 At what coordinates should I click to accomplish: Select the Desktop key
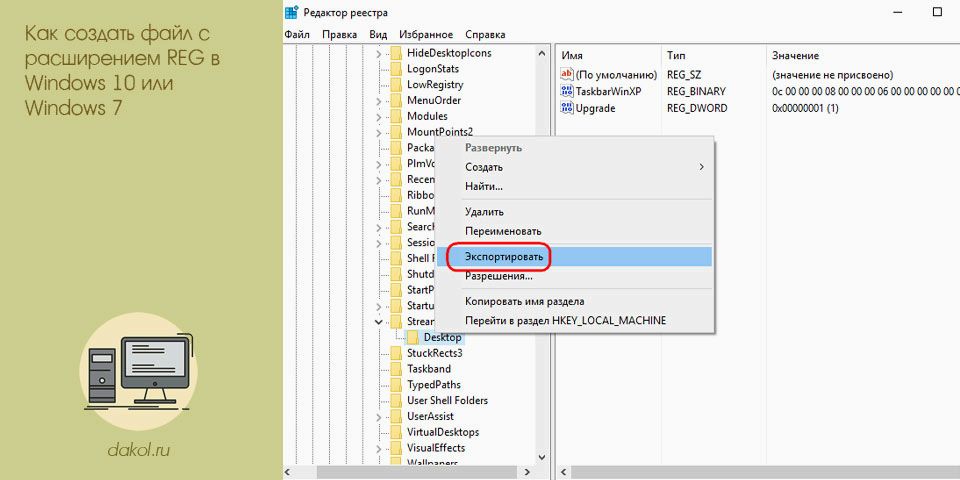442,337
